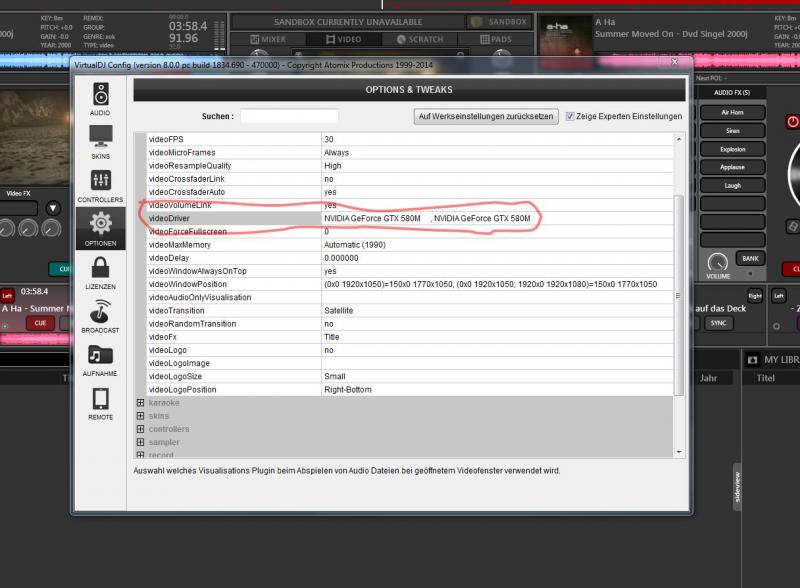800x588 pixels.
Task: Click the Title value of videoFx
Action: (332, 337)
